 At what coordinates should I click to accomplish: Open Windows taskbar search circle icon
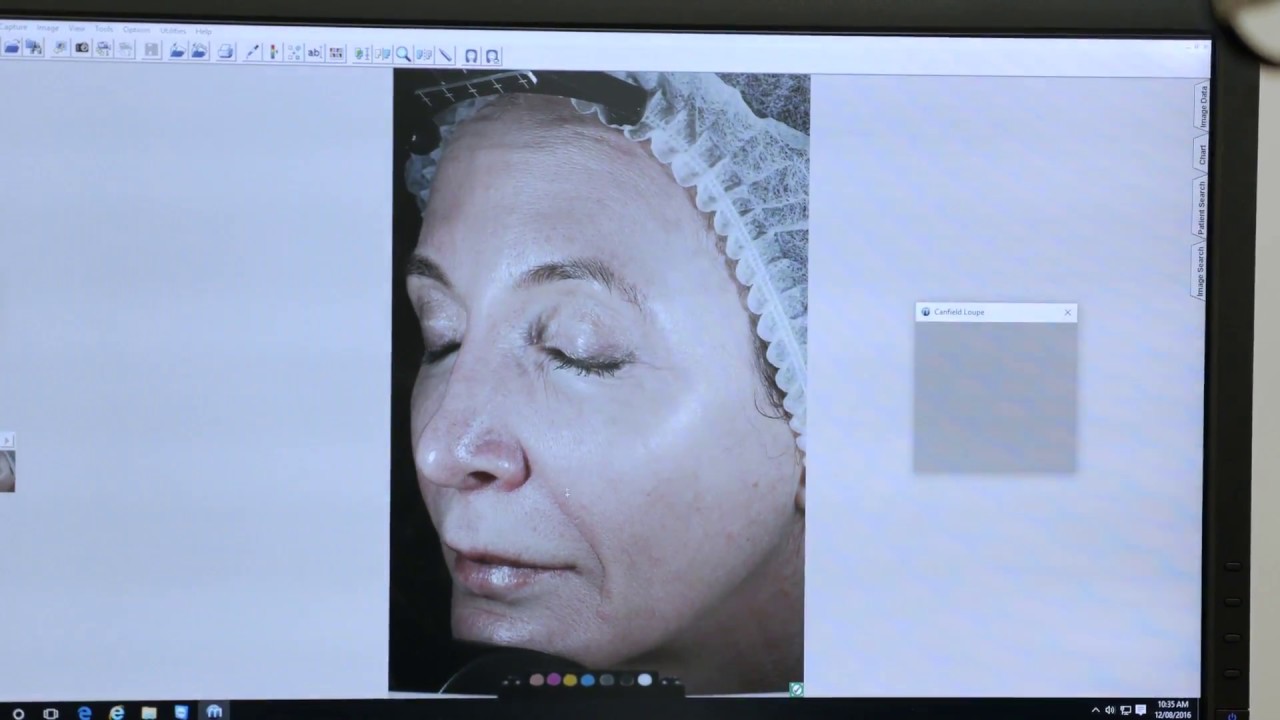18,713
